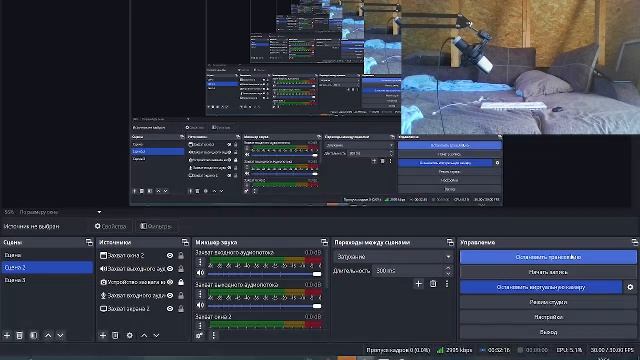Click the 30.00 / 30.00 FPS status
This screenshot has height=360, width=640.
point(612,350)
